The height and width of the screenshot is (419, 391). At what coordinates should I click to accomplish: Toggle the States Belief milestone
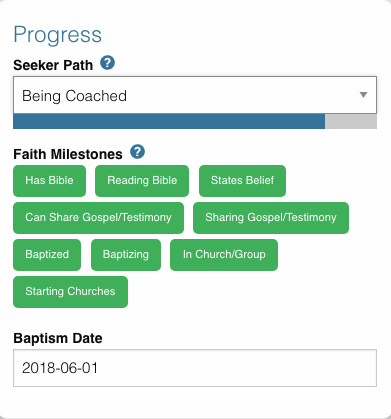(242, 181)
